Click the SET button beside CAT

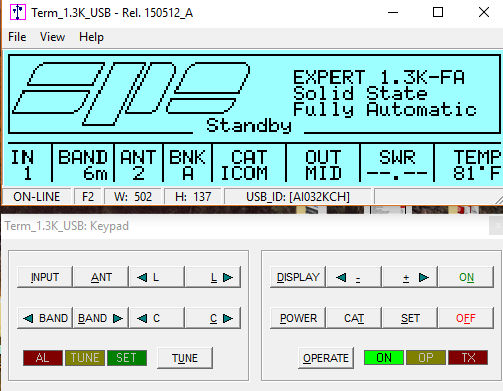[x=410, y=318]
